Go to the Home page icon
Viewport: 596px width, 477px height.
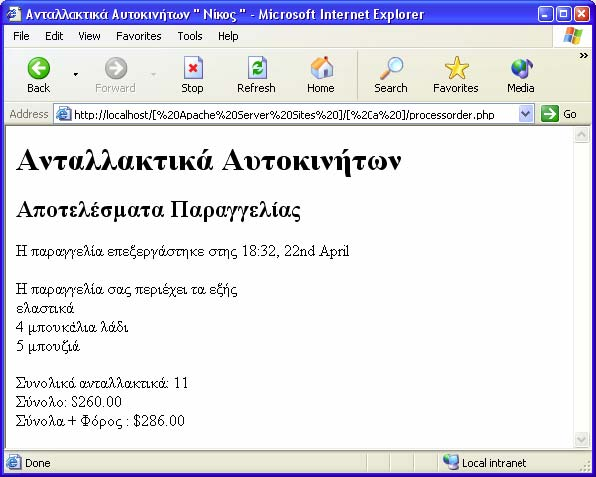(321, 68)
